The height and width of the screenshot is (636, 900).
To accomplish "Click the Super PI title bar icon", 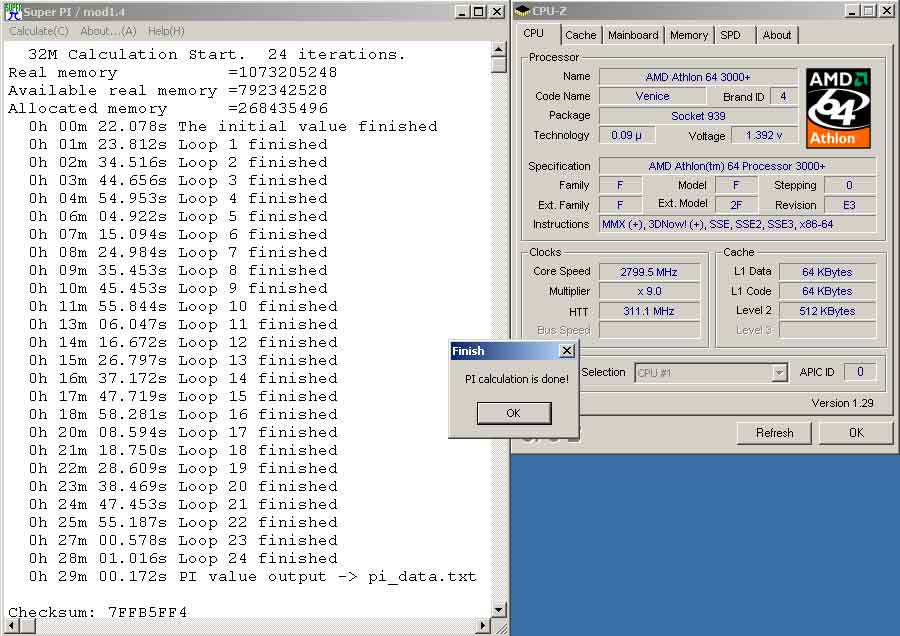I will [x=13, y=11].
